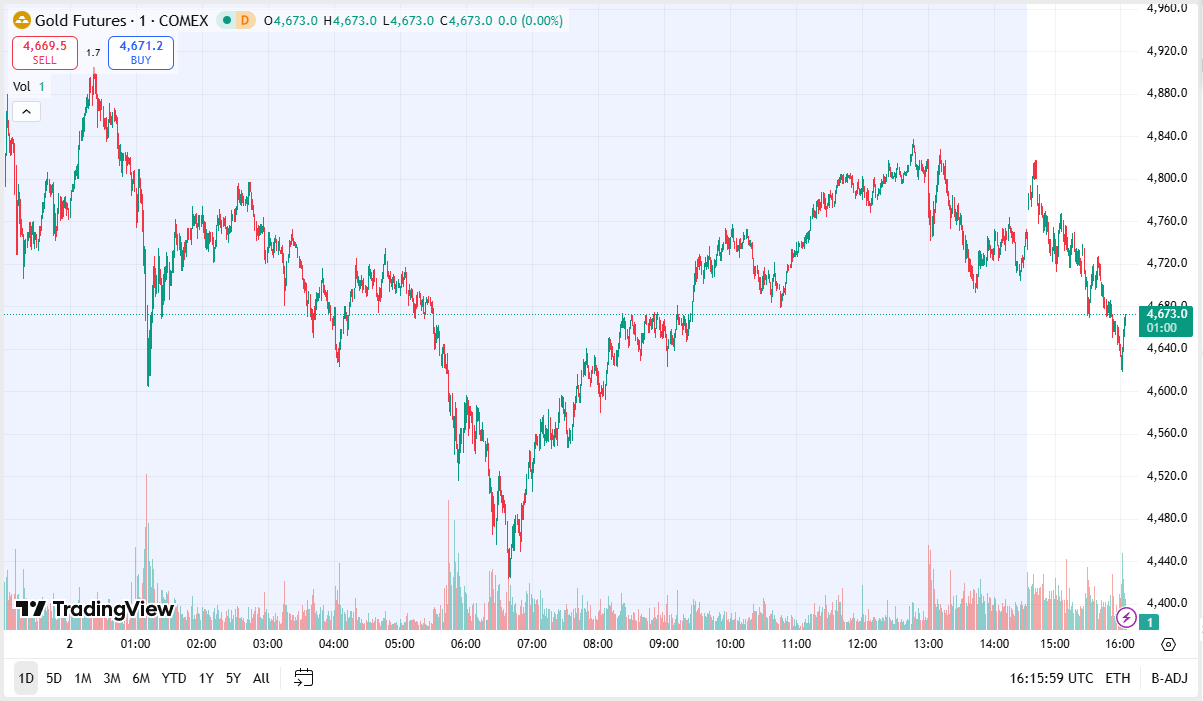
Task: Toggle the B-ADJ back-adjustment option
Action: pyautogui.click(x=1167, y=678)
